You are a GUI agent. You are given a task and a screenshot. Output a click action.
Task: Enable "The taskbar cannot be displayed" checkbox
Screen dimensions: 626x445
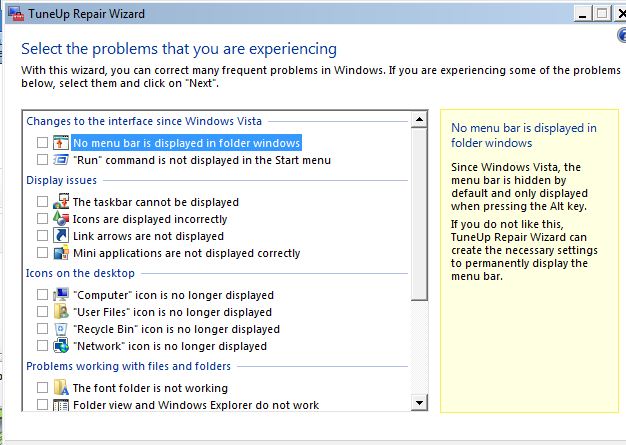[42, 202]
